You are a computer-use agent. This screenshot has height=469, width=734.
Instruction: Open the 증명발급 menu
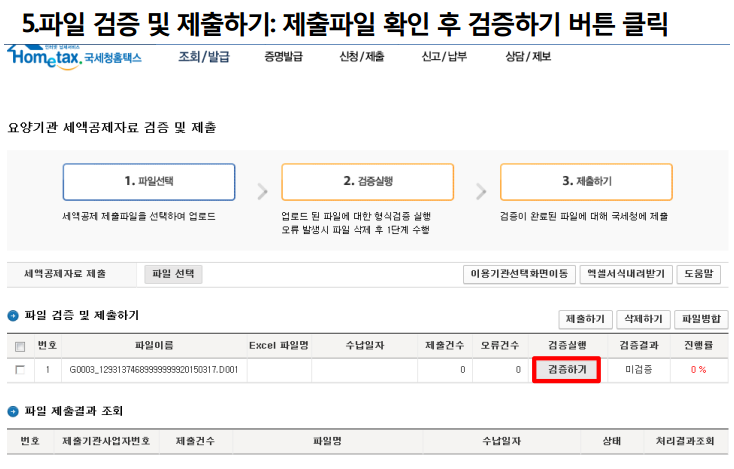283,57
